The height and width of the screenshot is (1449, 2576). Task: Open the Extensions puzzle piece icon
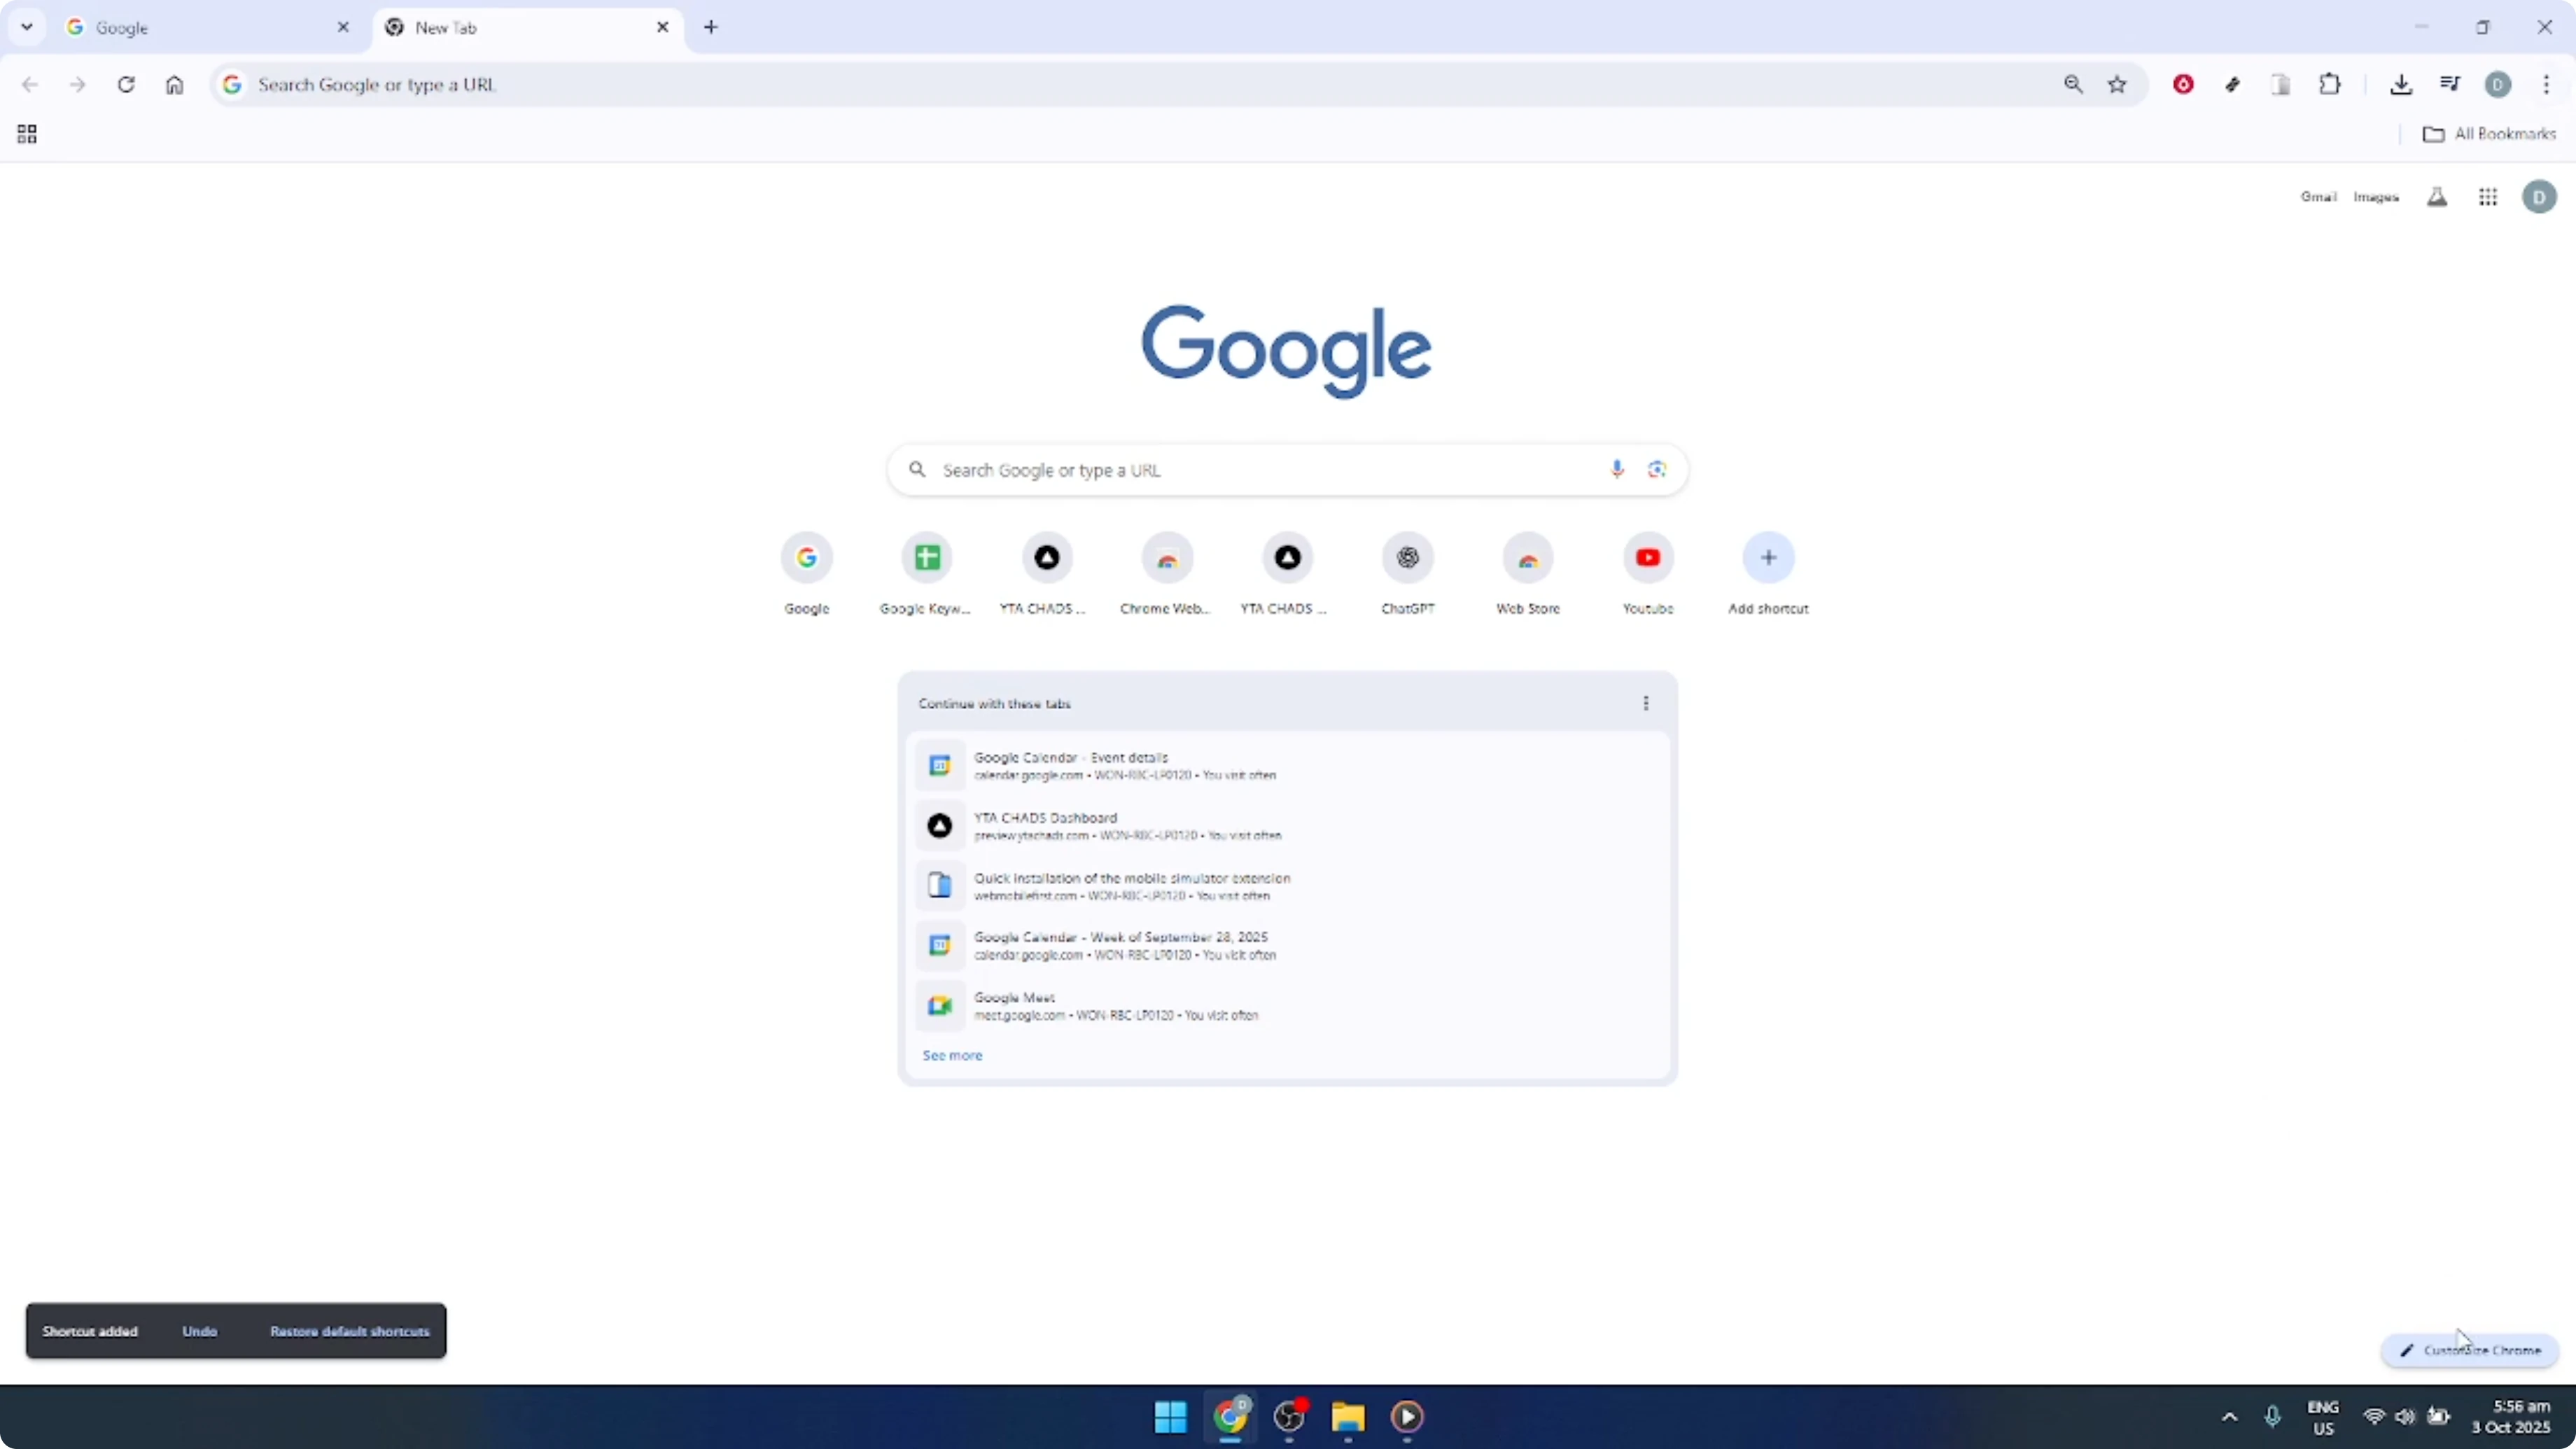coord(2330,84)
